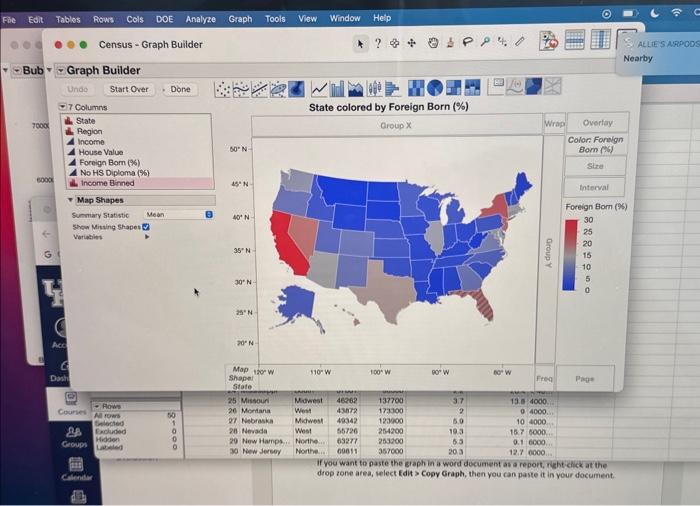
Task: Collapse the Graph Builder outline disclosure triangle
Action: tap(50, 70)
